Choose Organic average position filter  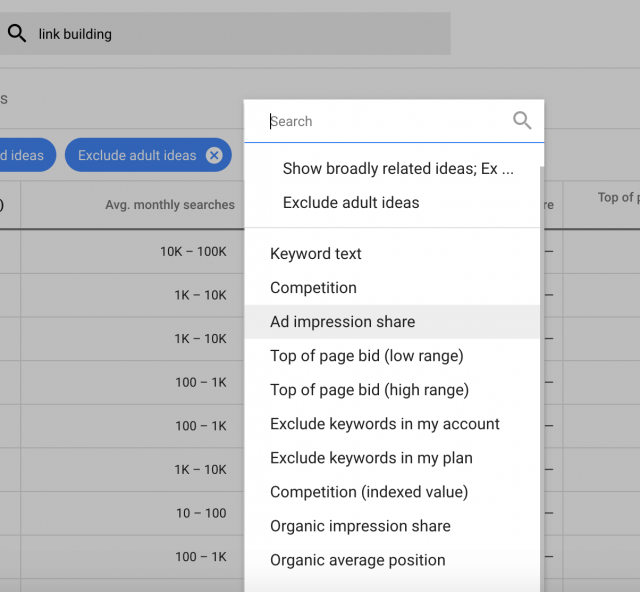click(357, 560)
